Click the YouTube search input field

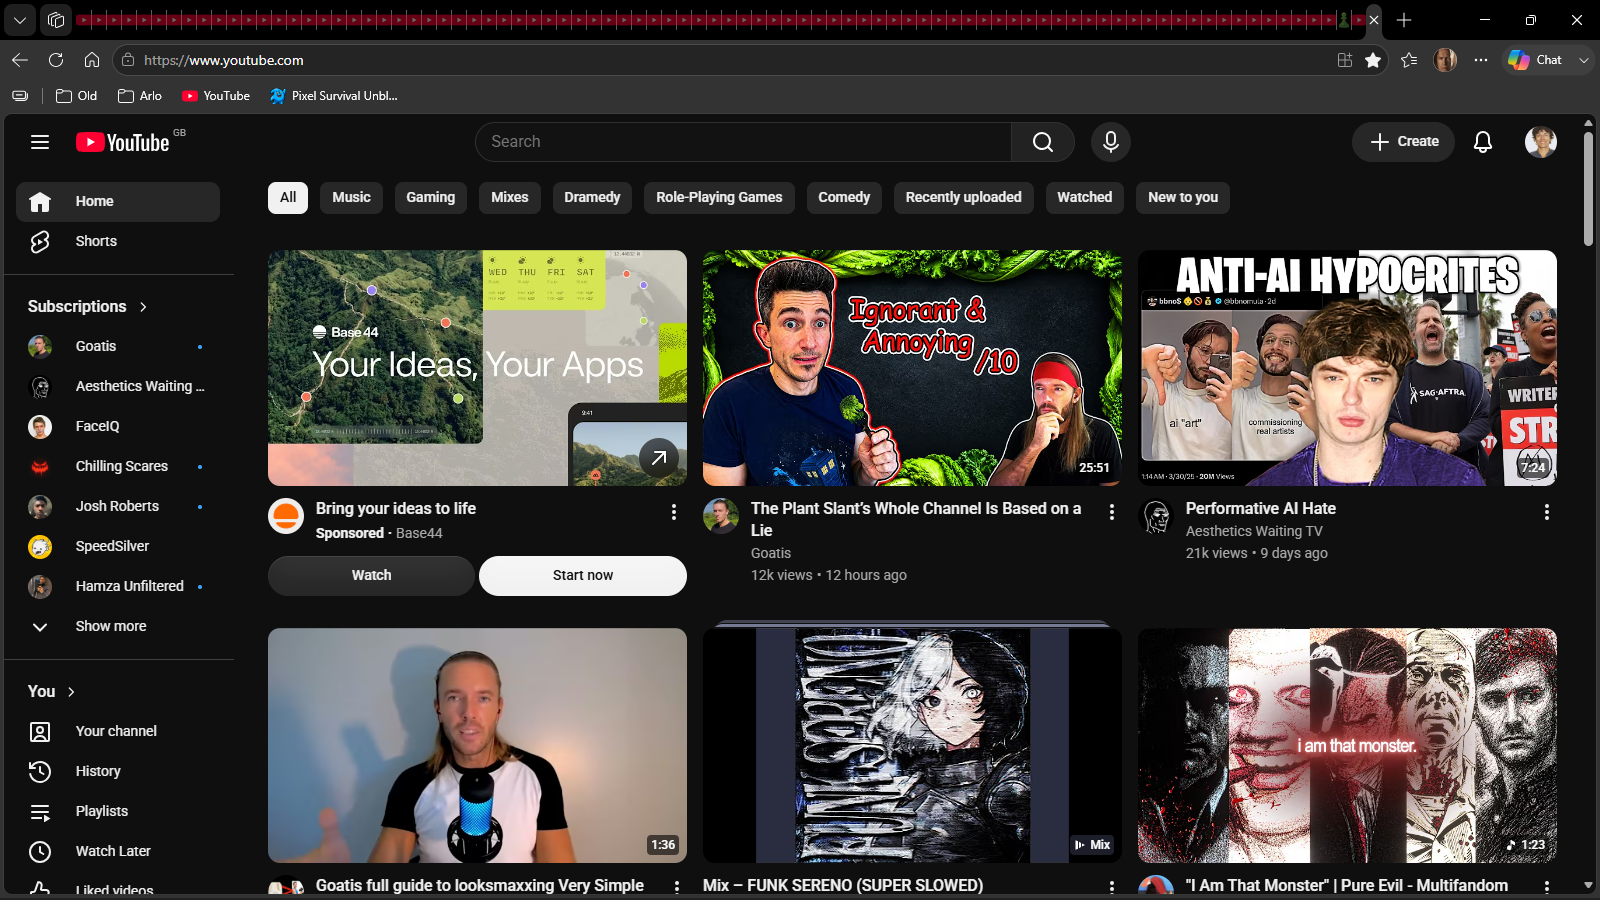coord(743,142)
